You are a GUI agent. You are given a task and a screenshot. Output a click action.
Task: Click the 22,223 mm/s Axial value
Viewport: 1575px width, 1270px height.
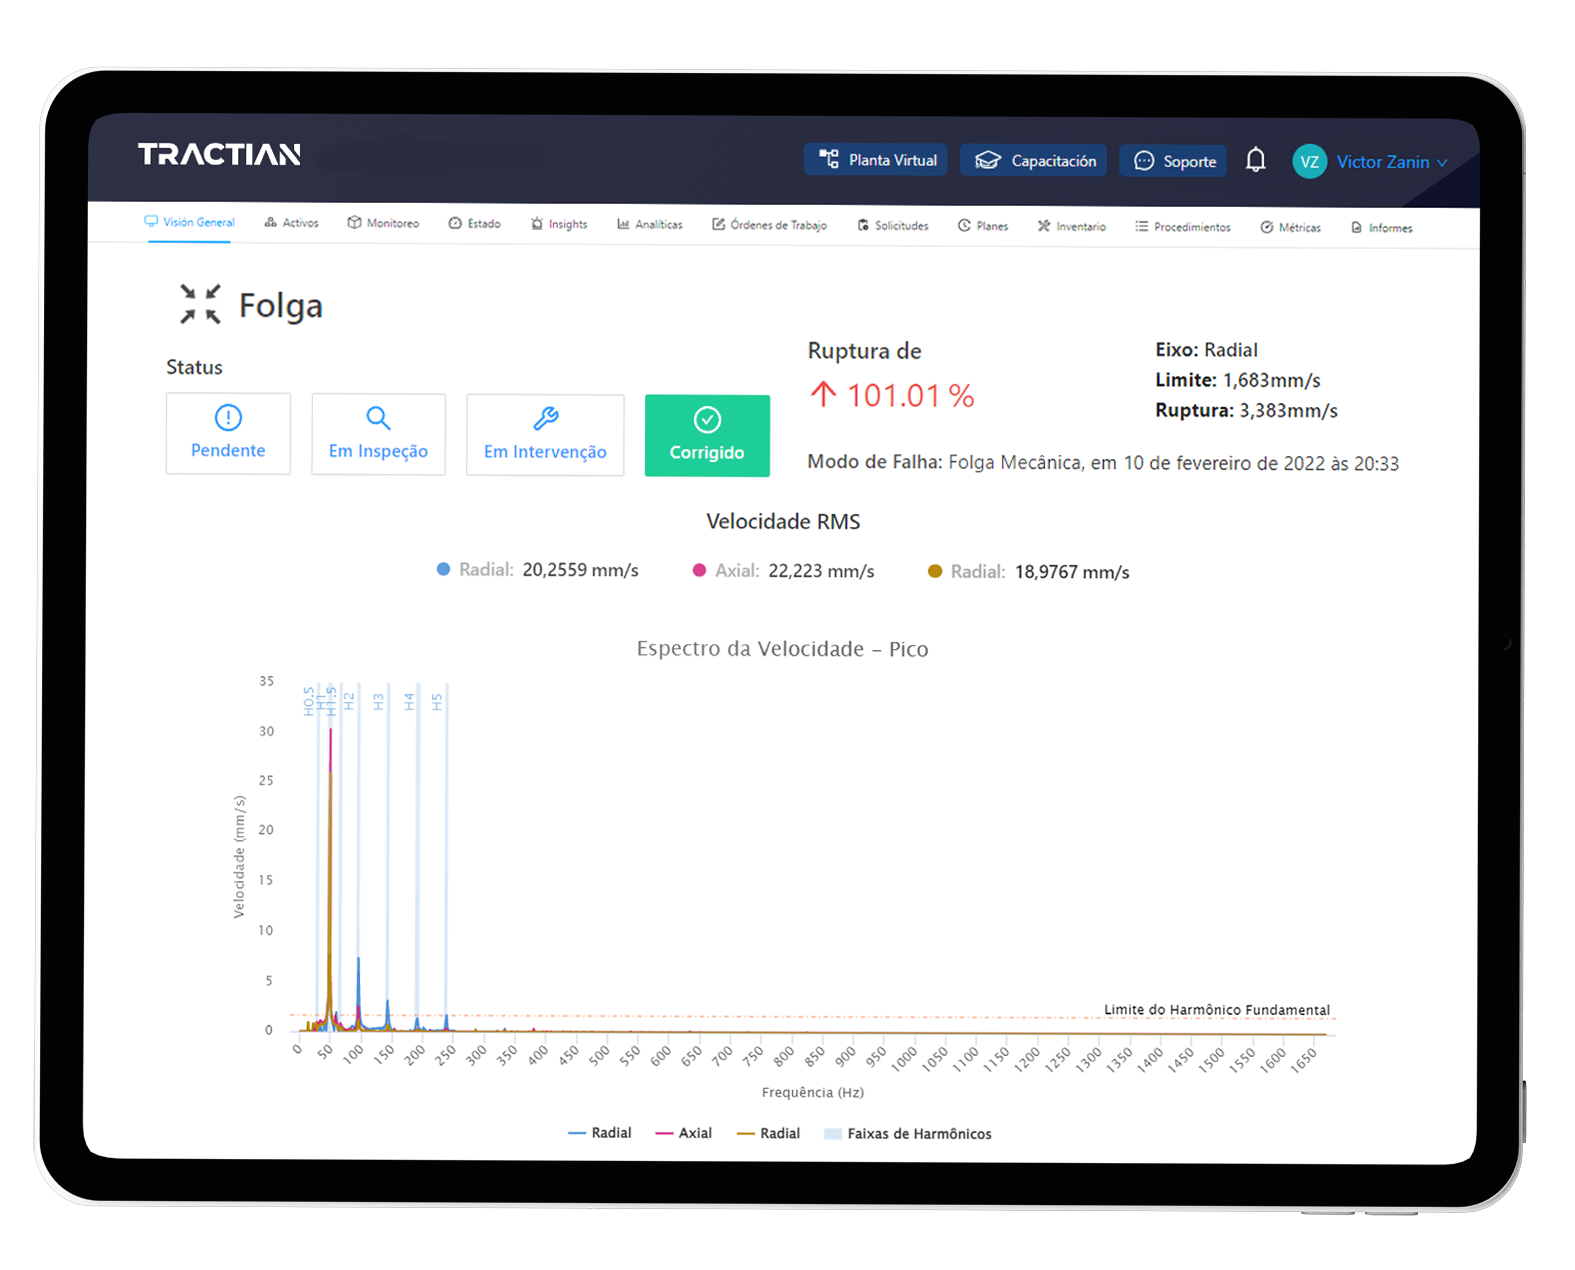point(821,571)
